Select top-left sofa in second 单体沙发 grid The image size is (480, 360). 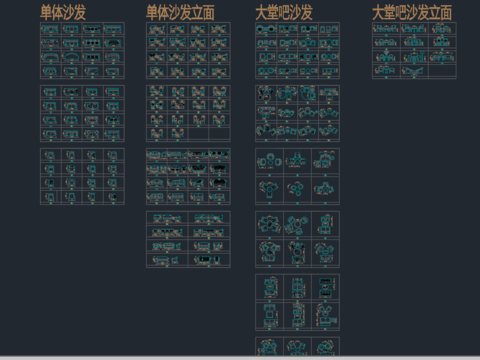click(x=51, y=92)
